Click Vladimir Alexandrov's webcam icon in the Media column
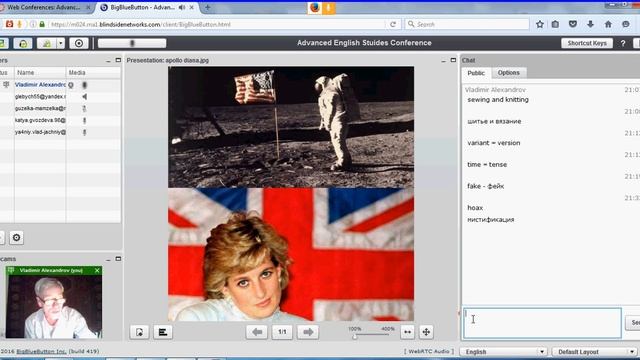This screenshot has height=360, width=640. tap(71, 85)
